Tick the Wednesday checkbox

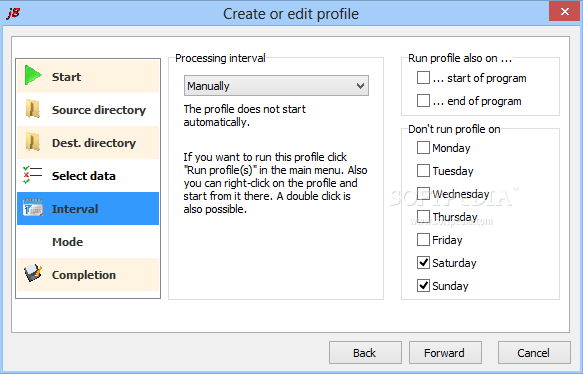pos(423,194)
